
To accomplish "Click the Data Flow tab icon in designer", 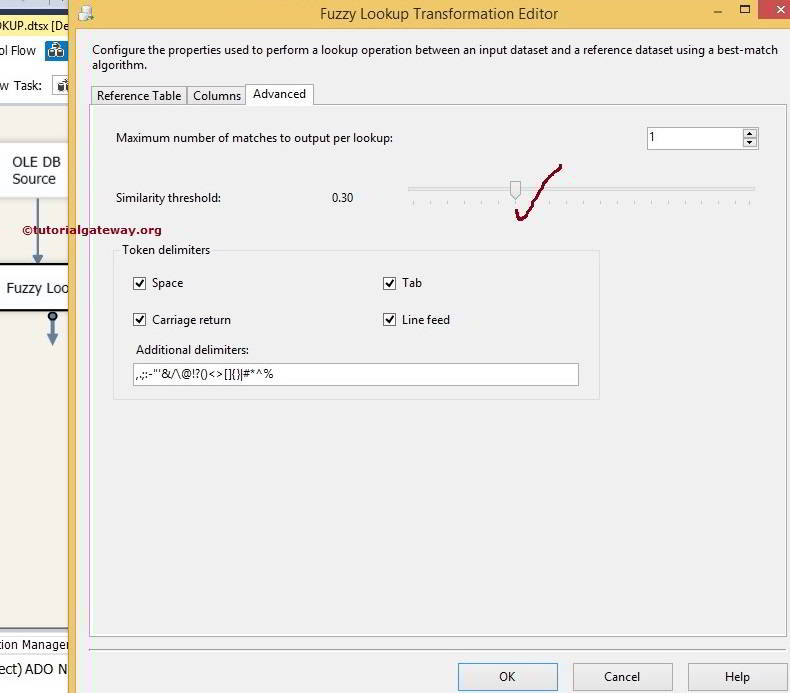I will 55,50.
